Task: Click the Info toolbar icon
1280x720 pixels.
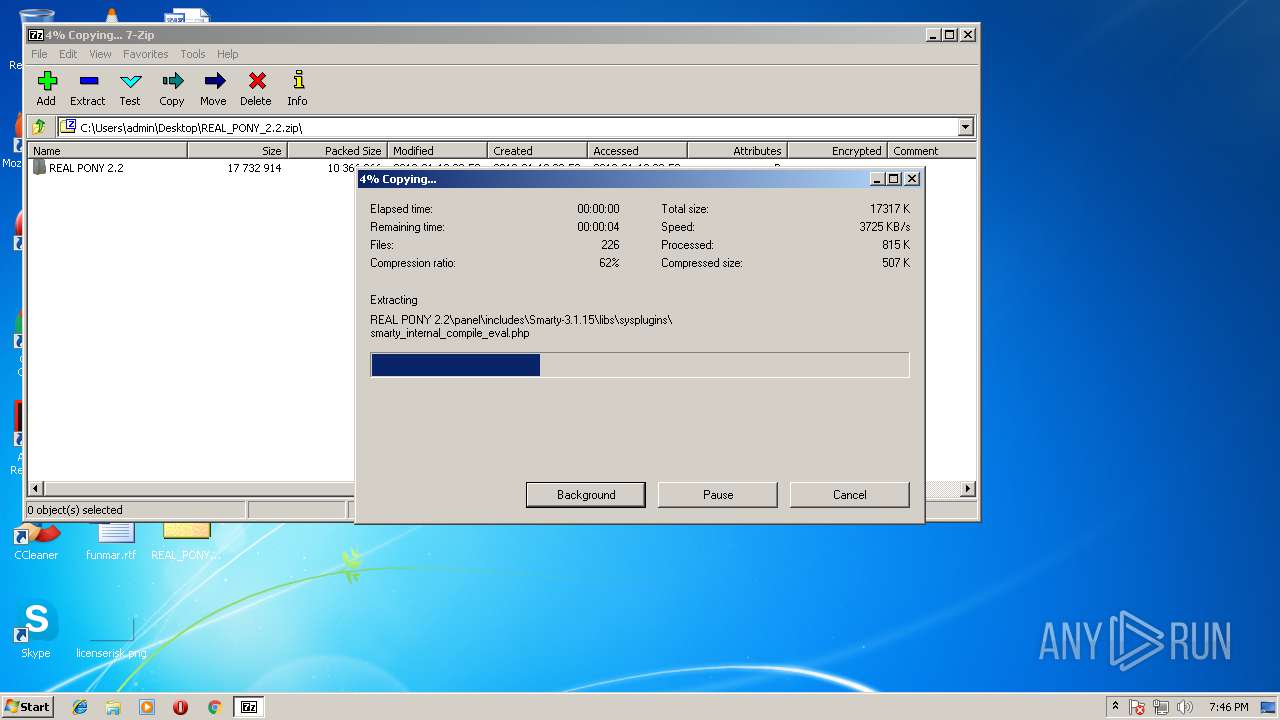Action: (297, 88)
